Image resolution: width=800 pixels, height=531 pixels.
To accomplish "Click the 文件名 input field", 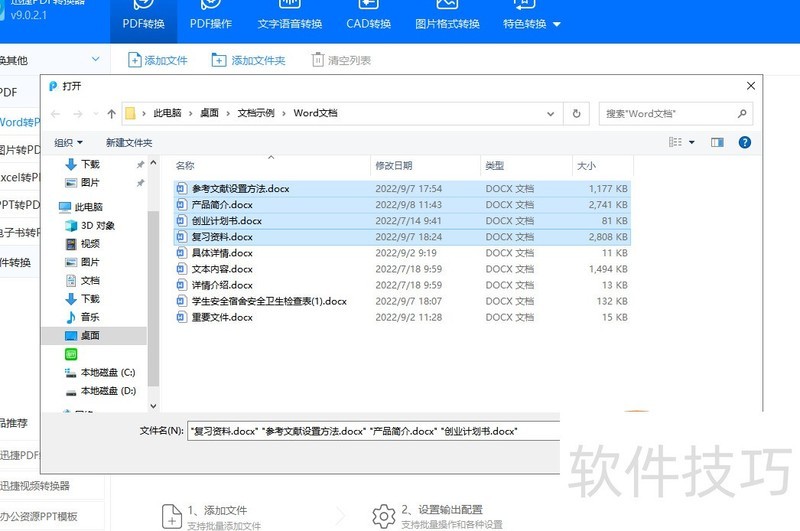I will click(373, 431).
